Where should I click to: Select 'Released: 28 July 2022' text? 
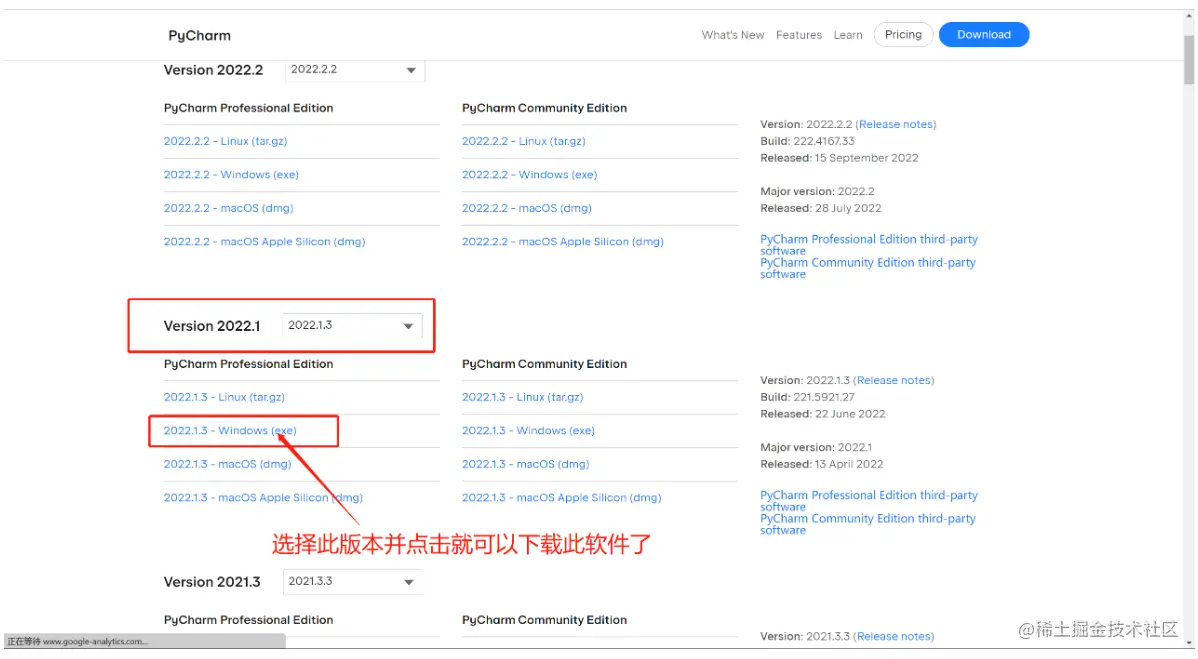point(821,208)
